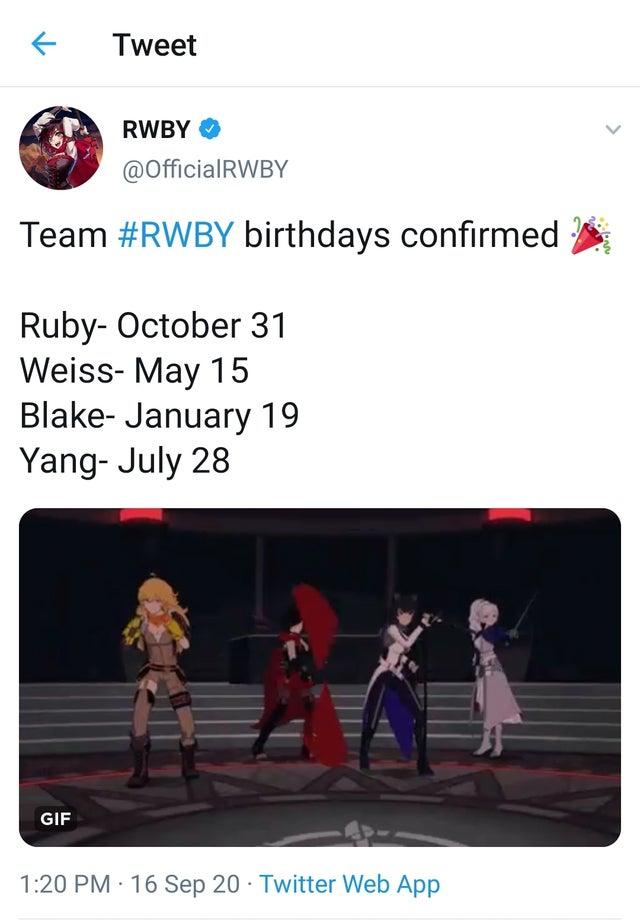This screenshot has width=640, height=921.
Task: Click the Tweet header title
Action: 154,45
